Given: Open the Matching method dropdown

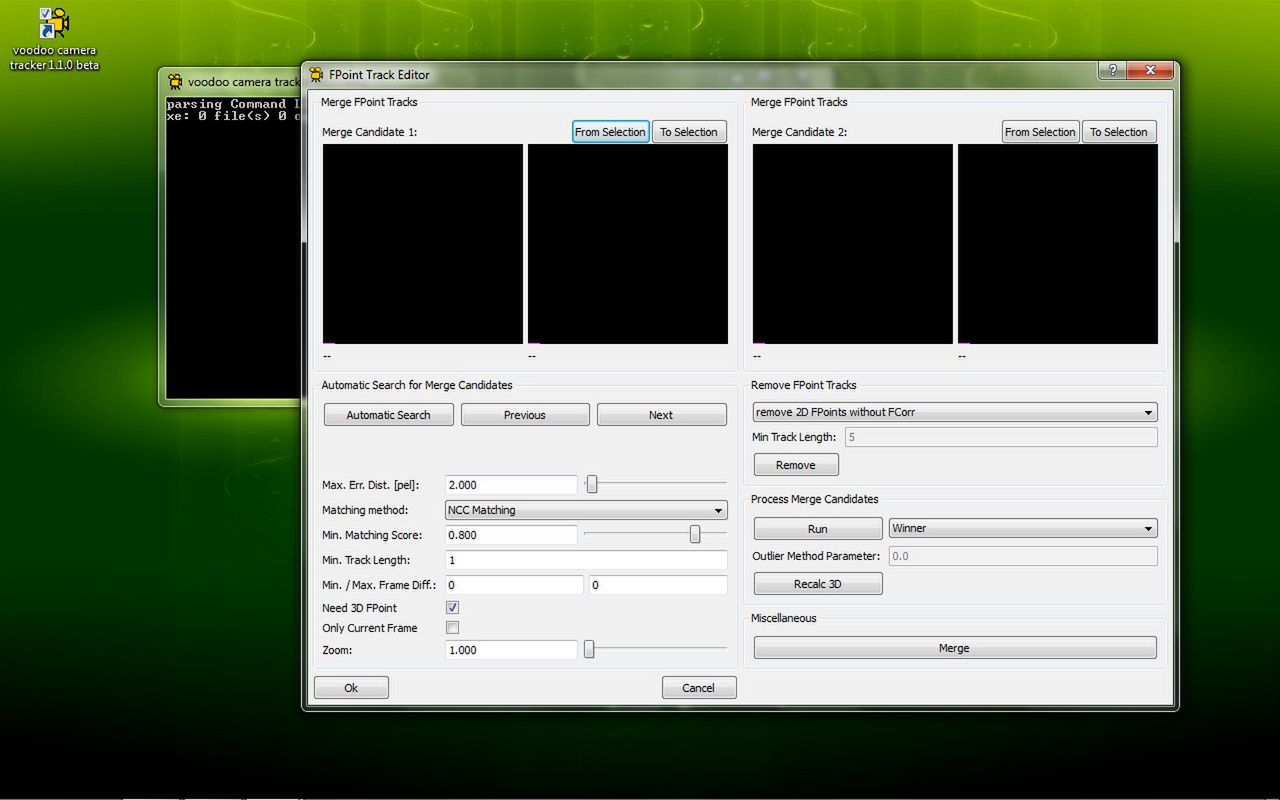Looking at the screenshot, I should 586,510.
